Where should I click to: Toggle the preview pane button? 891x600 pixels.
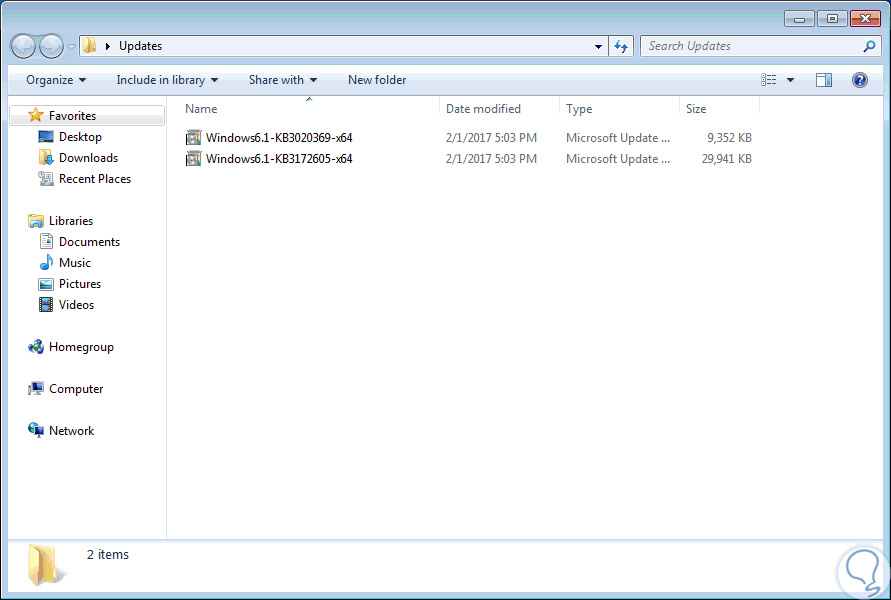click(x=823, y=80)
